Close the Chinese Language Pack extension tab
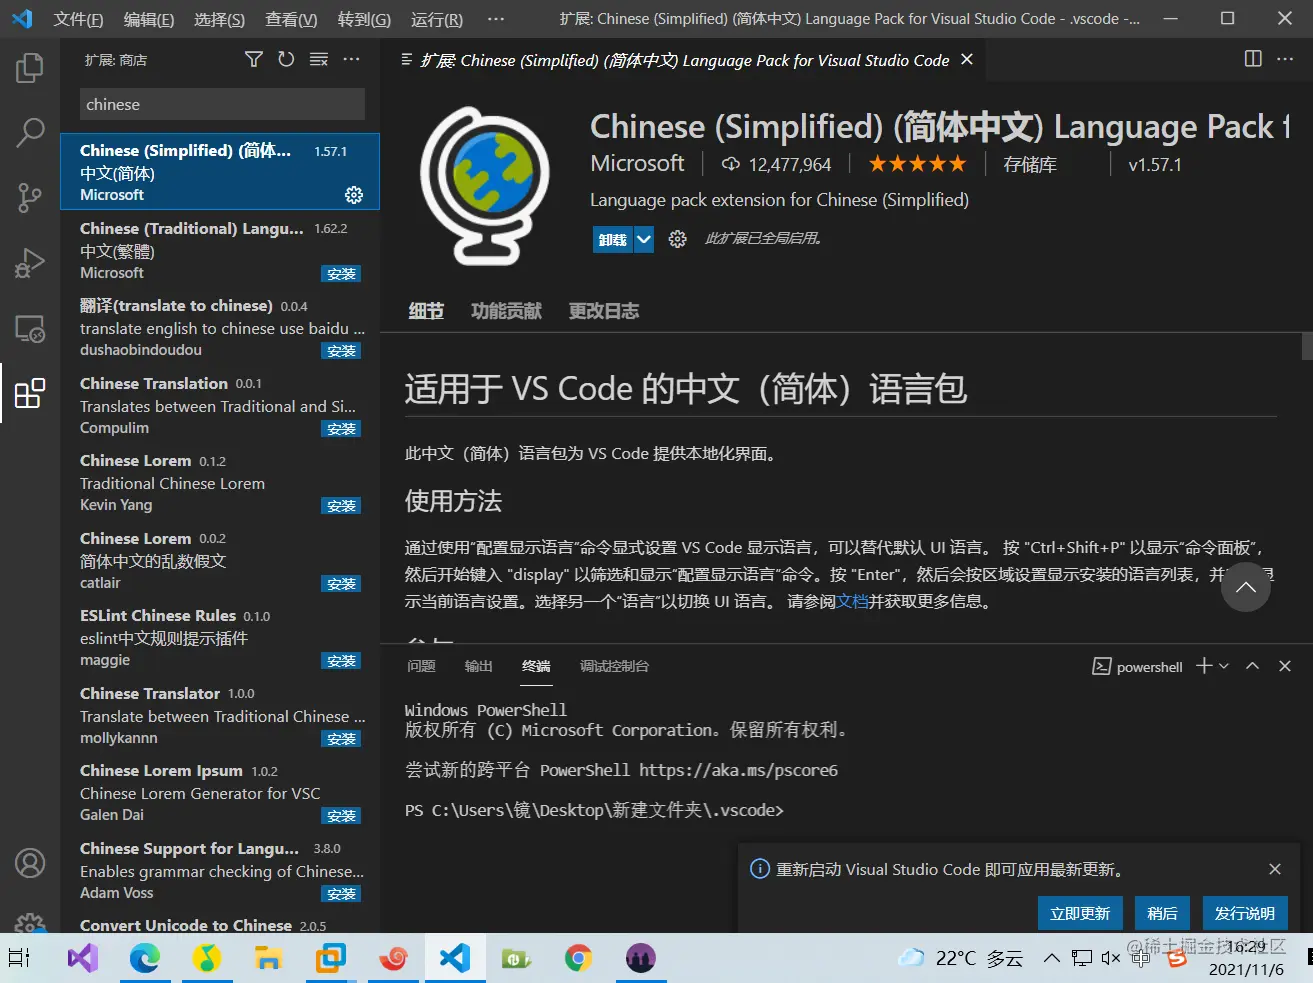Image resolution: width=1313 pixels, height=983 pixels. 967,60
